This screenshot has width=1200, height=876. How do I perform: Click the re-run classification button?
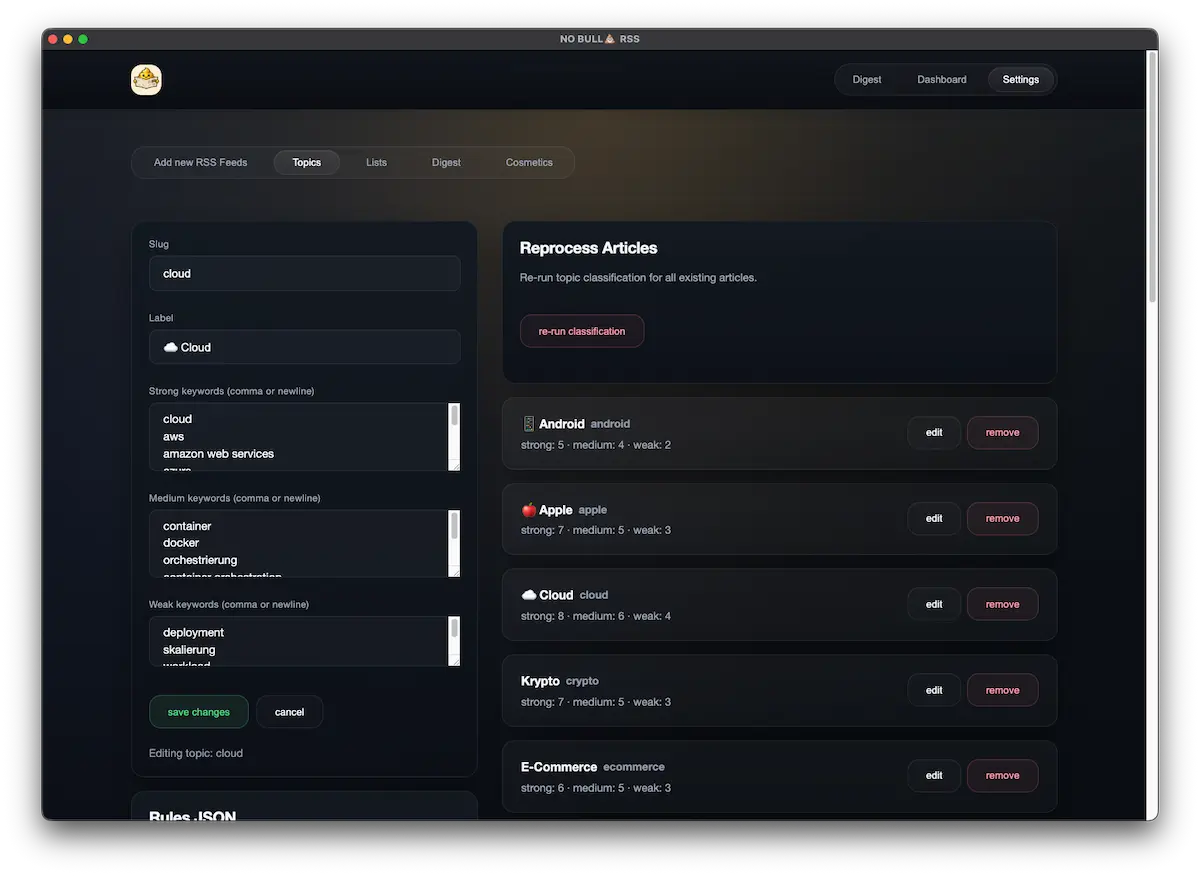point(581,330)
